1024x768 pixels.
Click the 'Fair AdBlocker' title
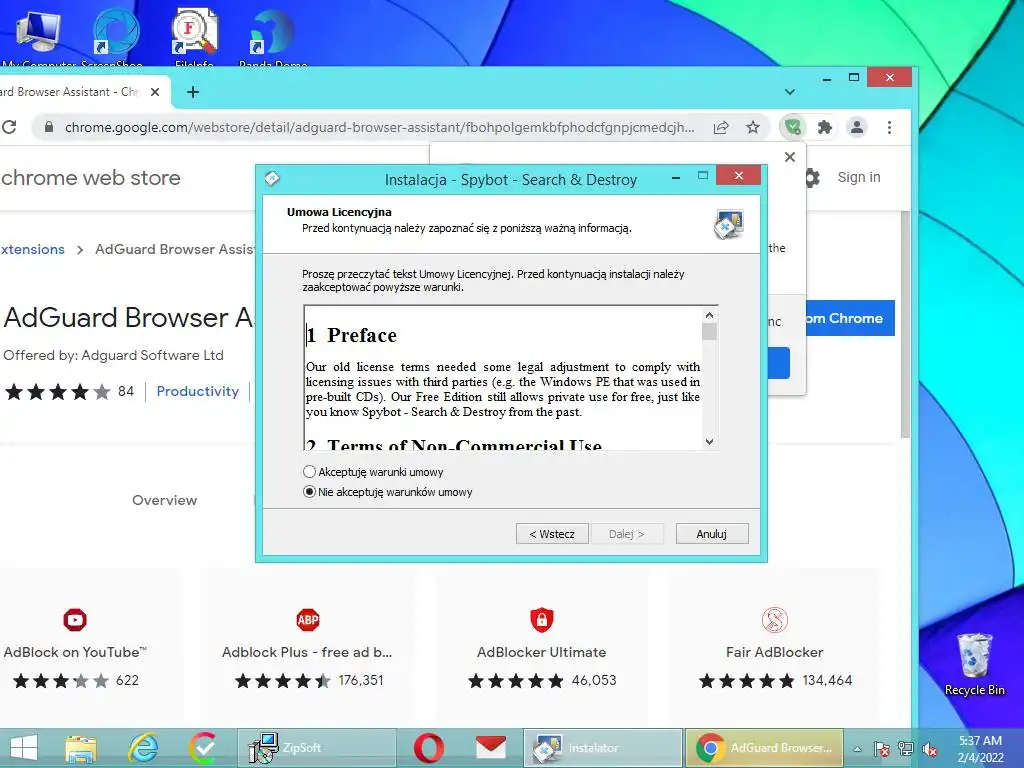775,652
